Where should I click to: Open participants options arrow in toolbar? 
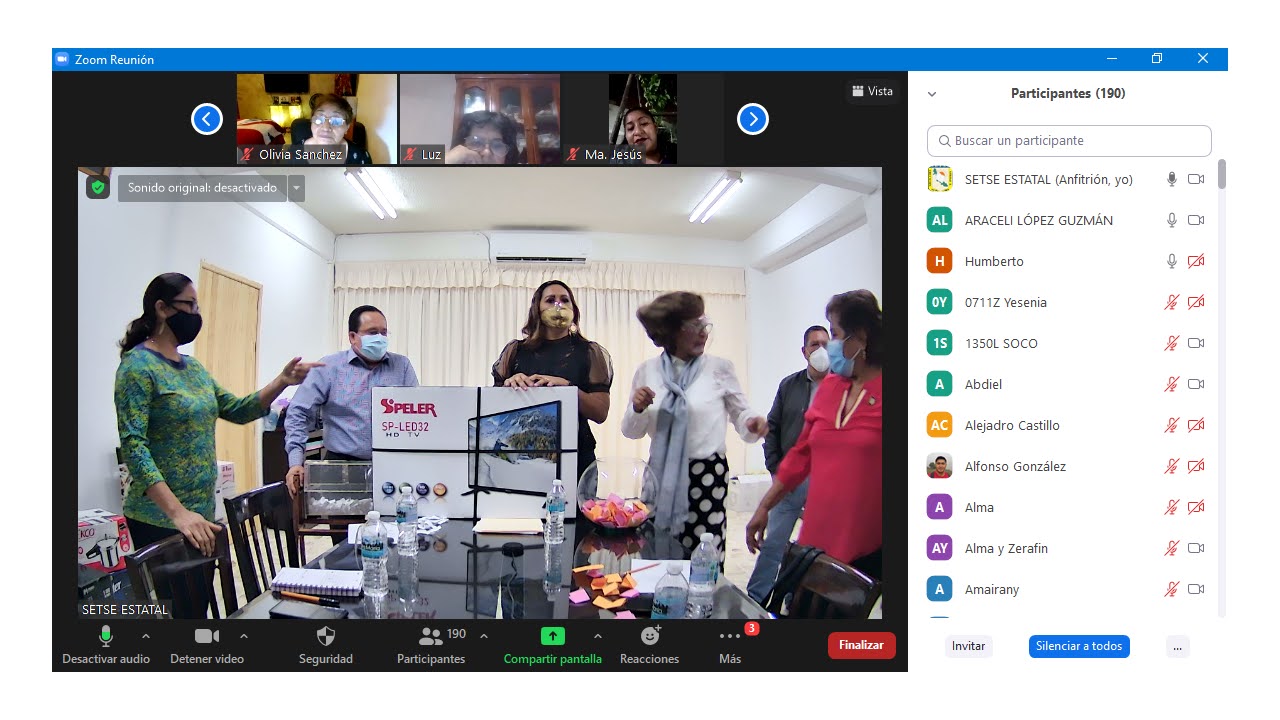coord(484,636)
